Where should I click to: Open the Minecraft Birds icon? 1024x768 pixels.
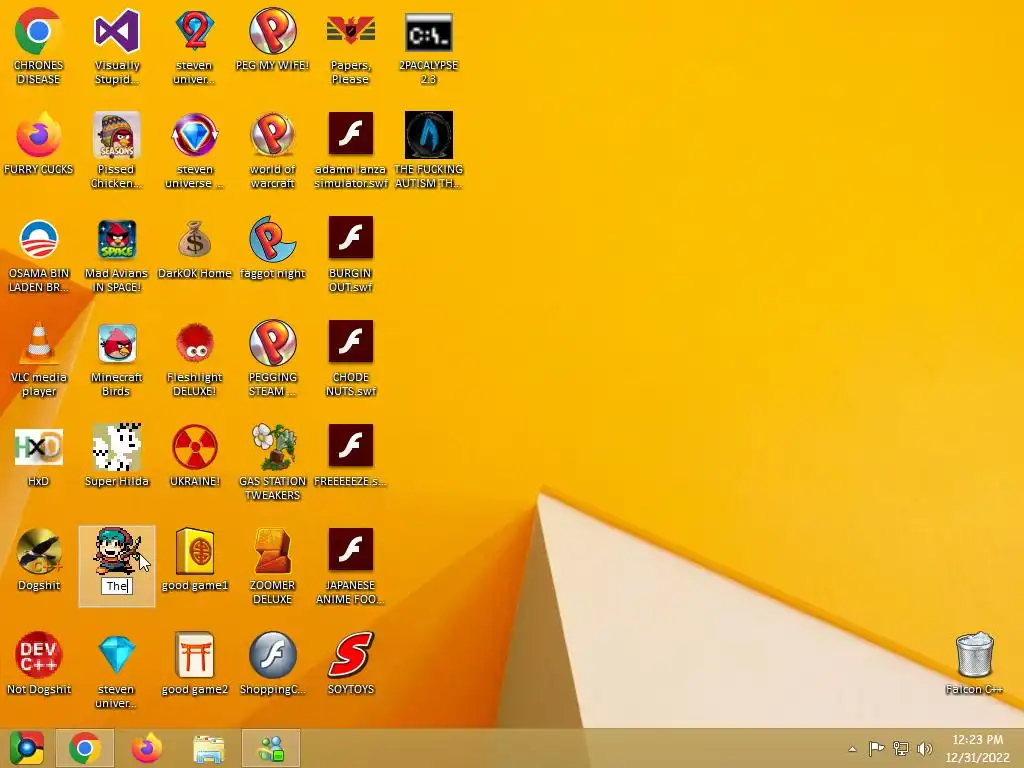pyautogui.click(x=117, y=343)
